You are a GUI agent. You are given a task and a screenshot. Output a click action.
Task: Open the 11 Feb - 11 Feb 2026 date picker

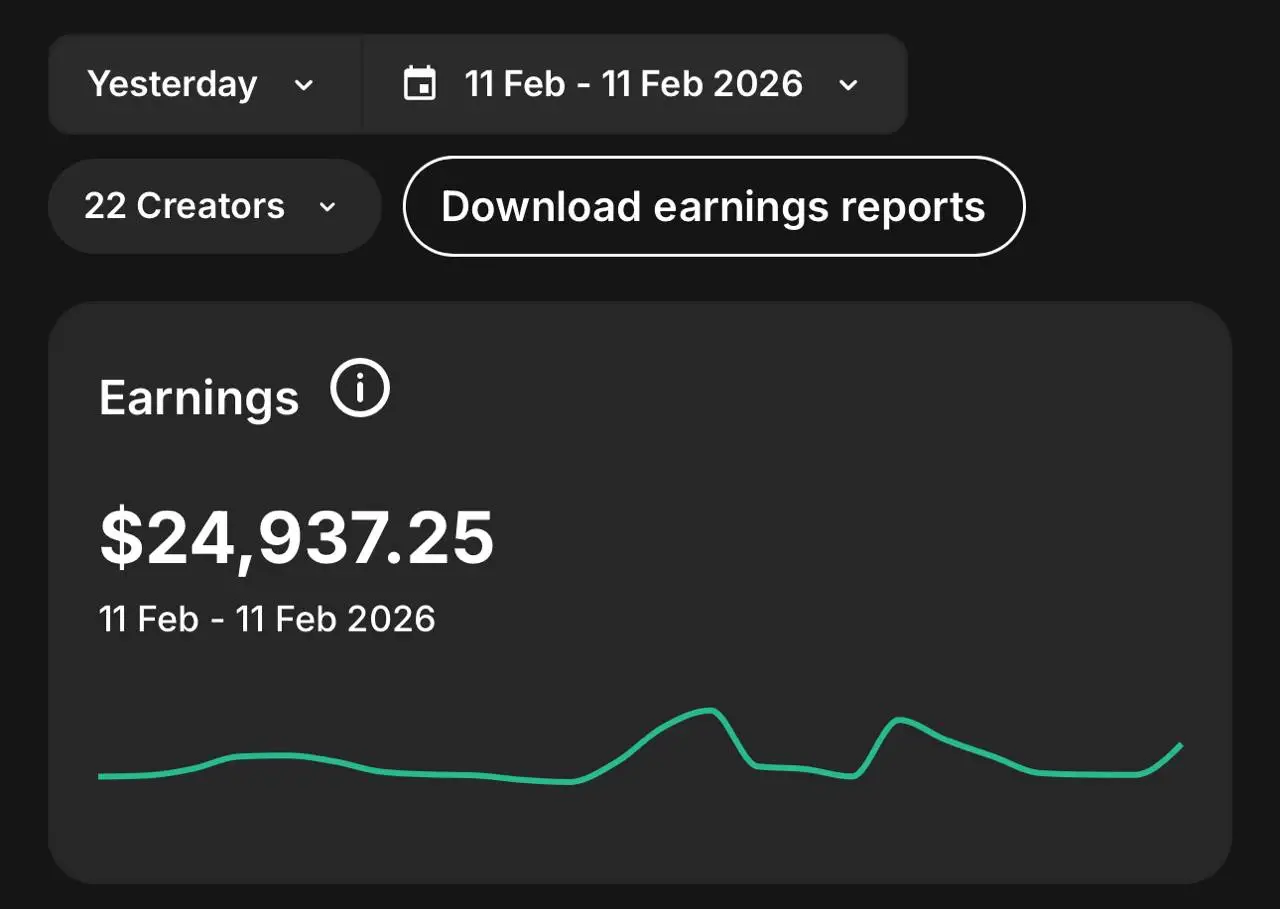point(635,84)
